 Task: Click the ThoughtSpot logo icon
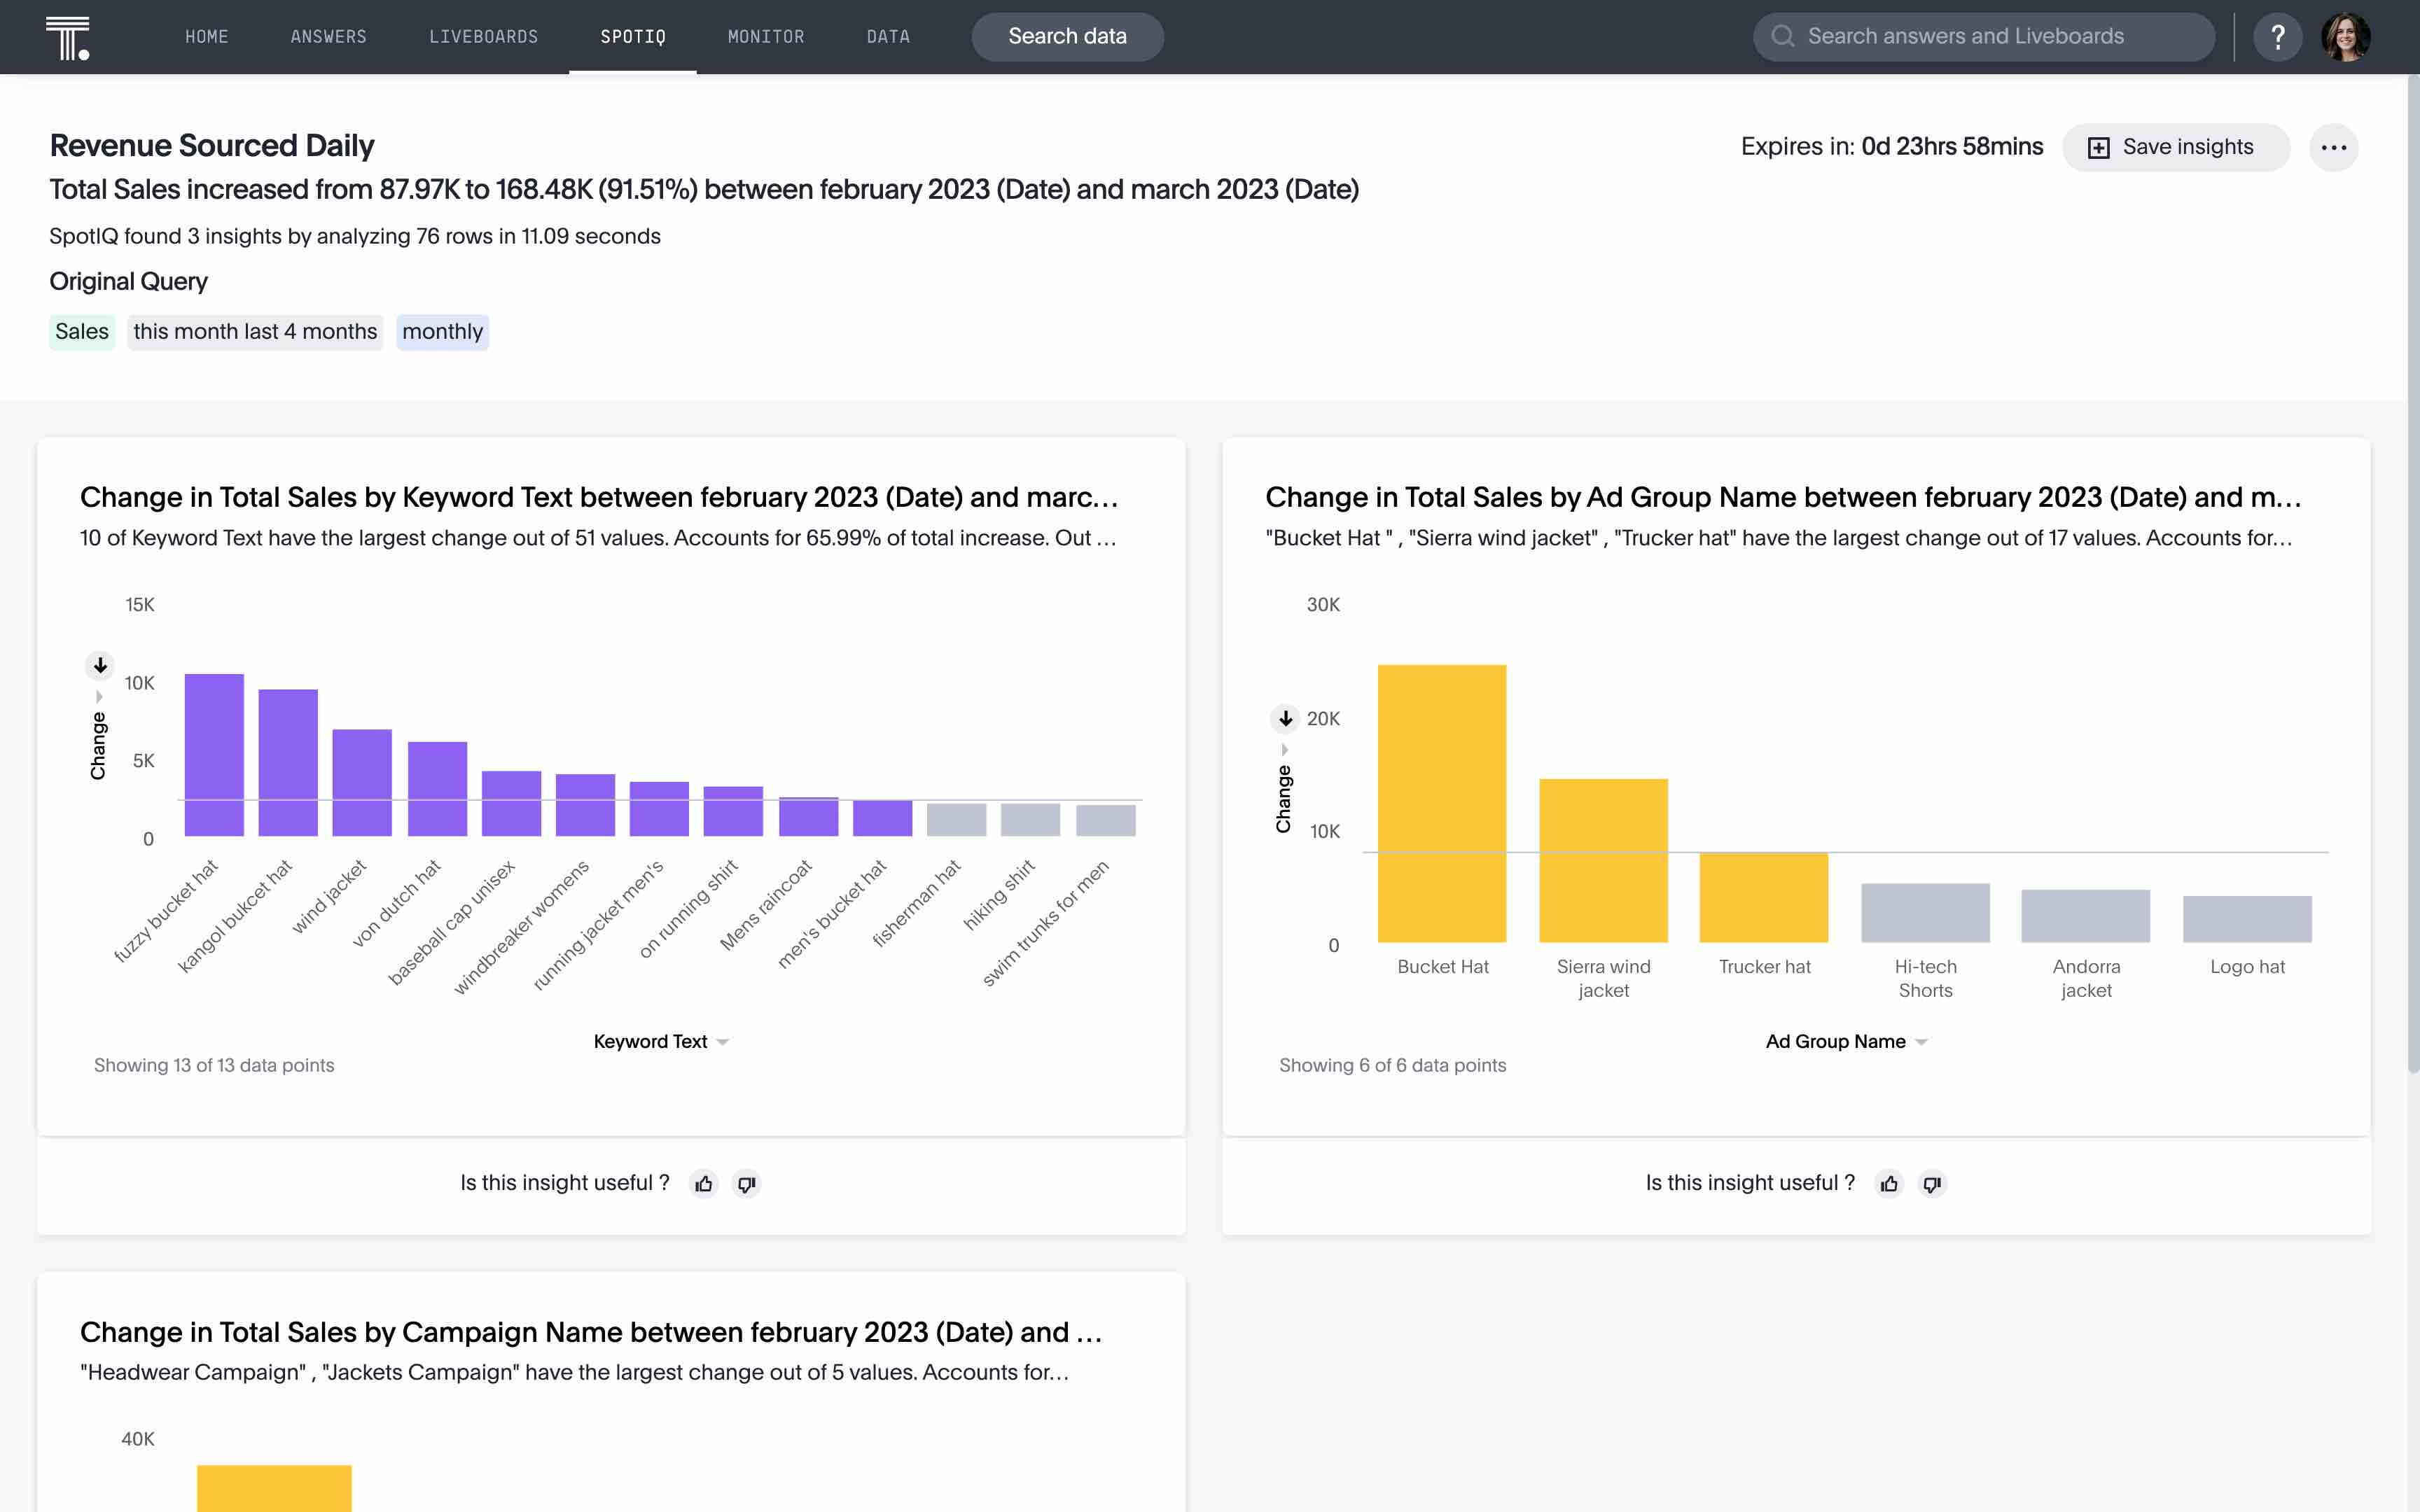(68, 37)
